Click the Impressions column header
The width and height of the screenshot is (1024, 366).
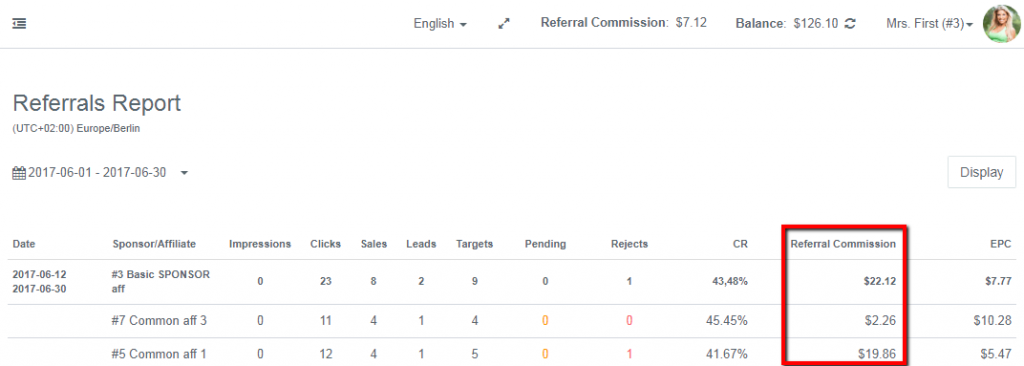pos(260,244)
